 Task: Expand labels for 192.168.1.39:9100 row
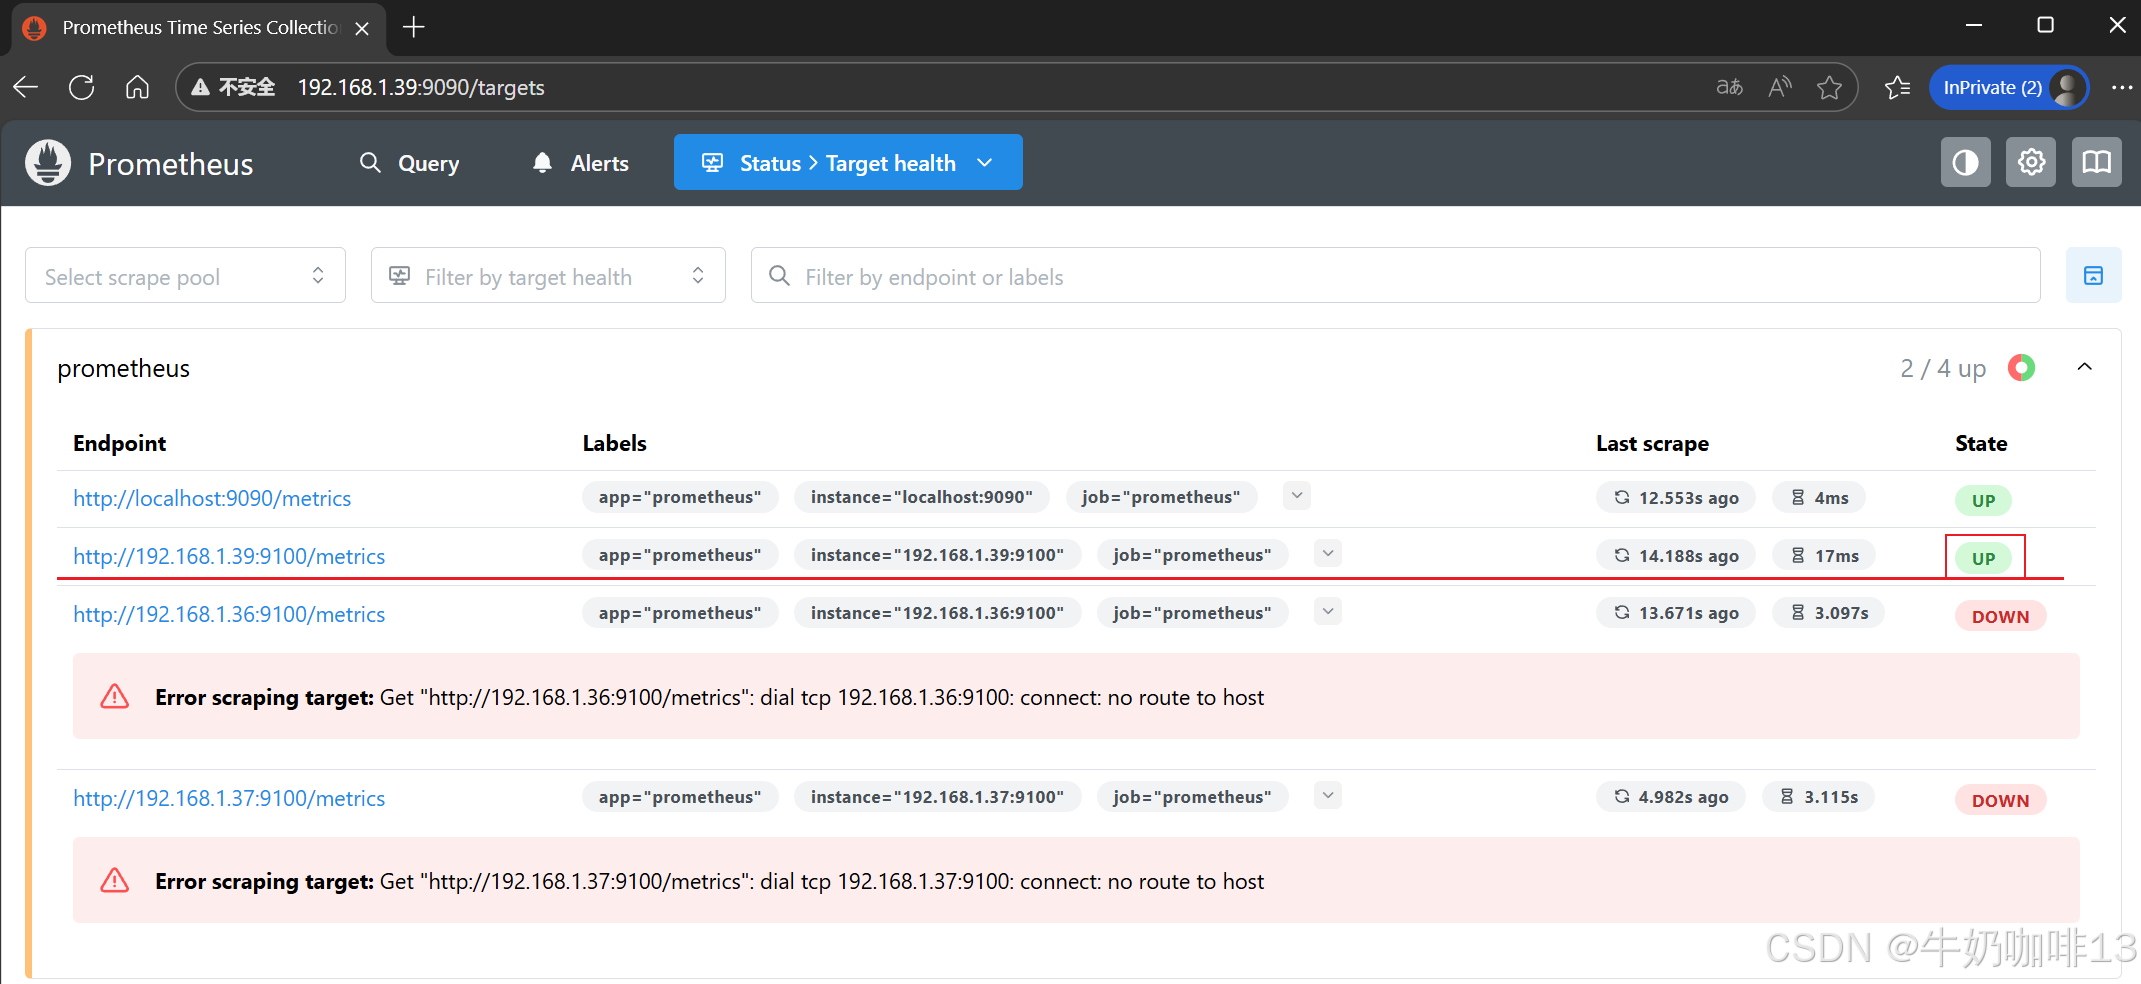click(x=1327, y=554)
